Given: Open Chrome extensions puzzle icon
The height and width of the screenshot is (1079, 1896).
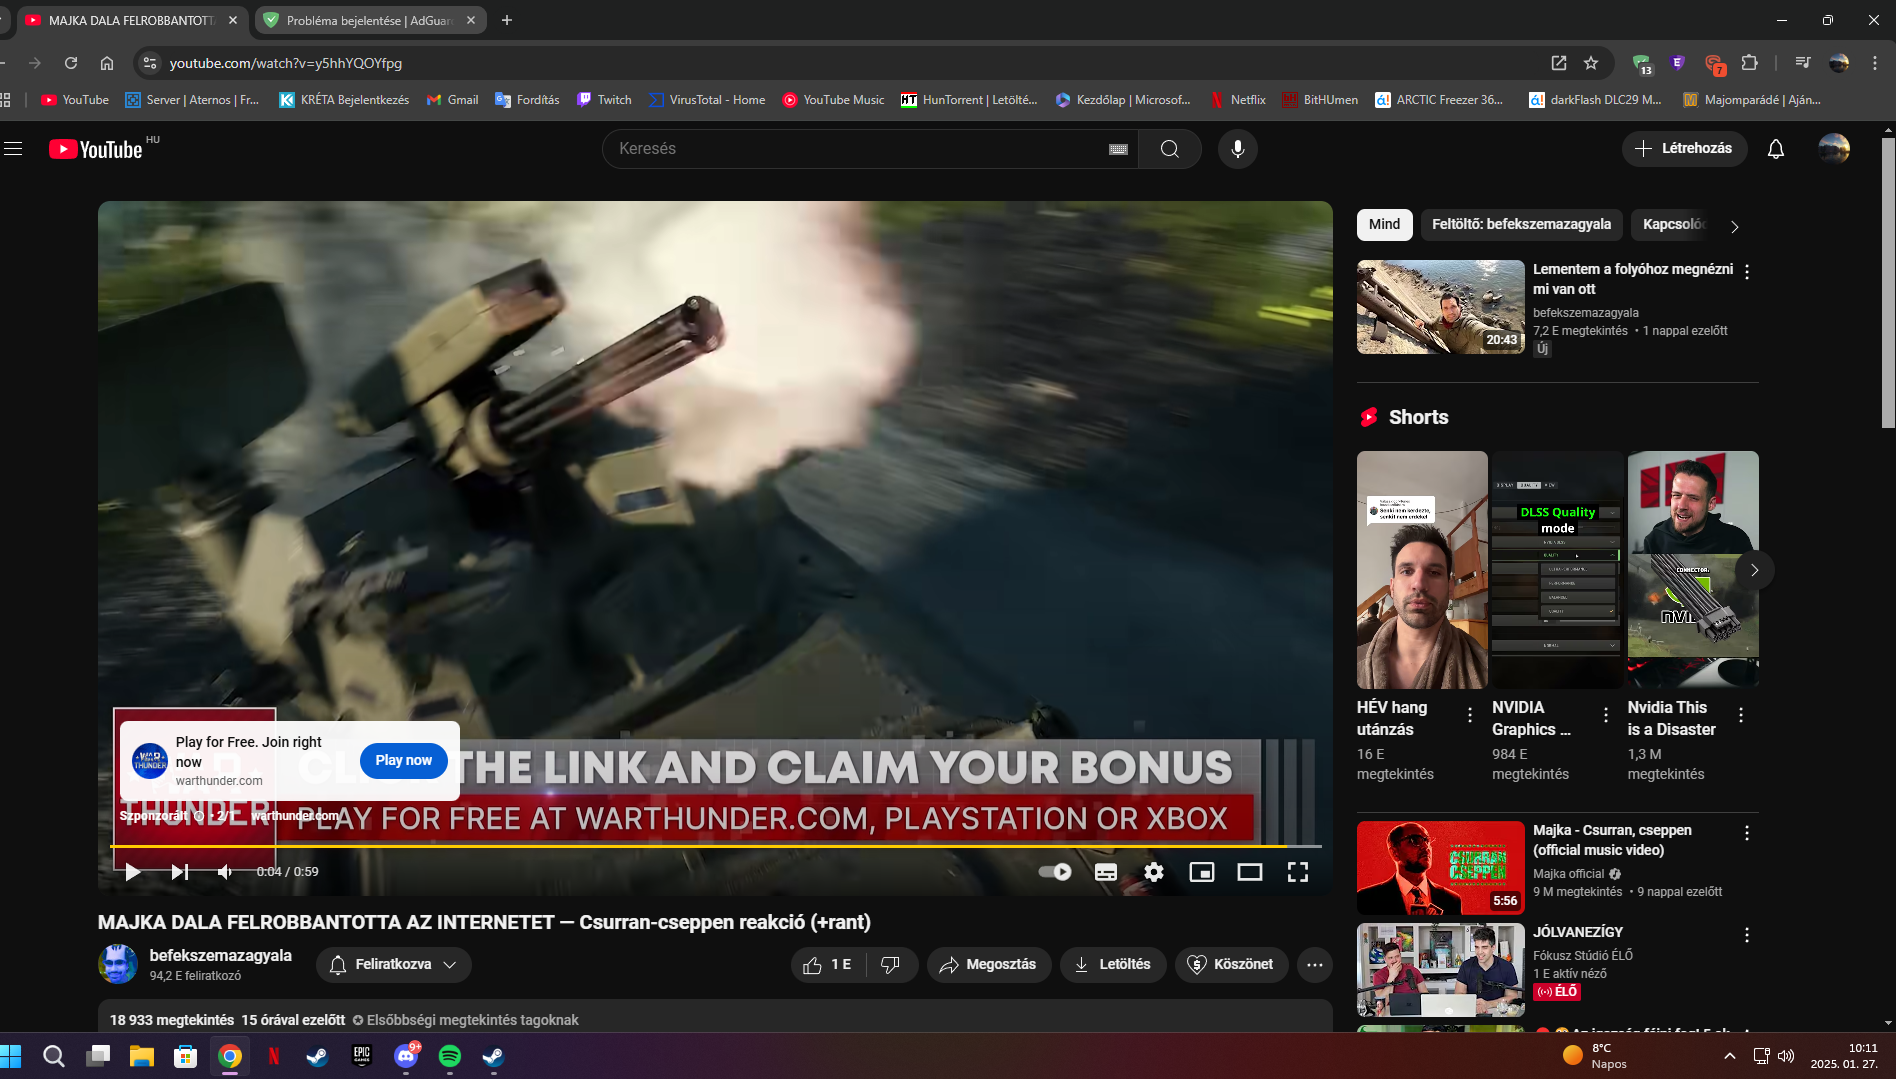Looking at the screenshot, I should click(x=1749, y=63).
